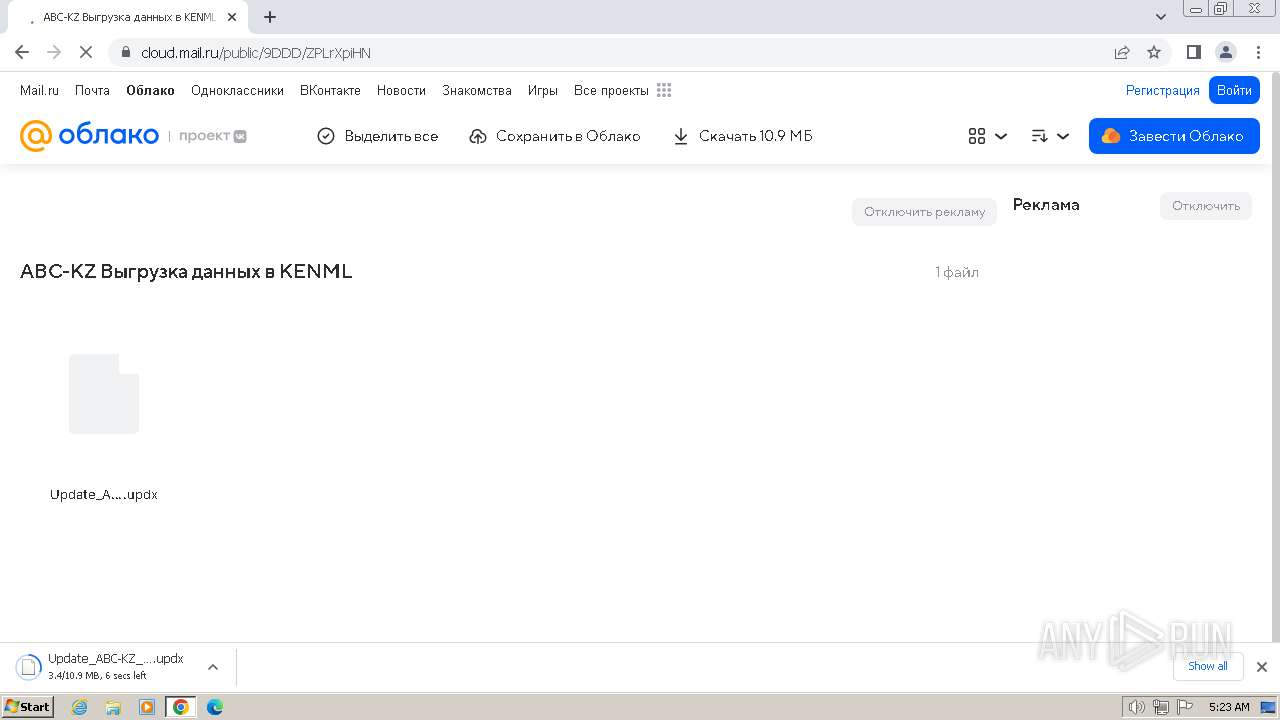Click the 5:23 AM system clock
The height and width of the screenshot is (720, 1280).
[1229, 707]
